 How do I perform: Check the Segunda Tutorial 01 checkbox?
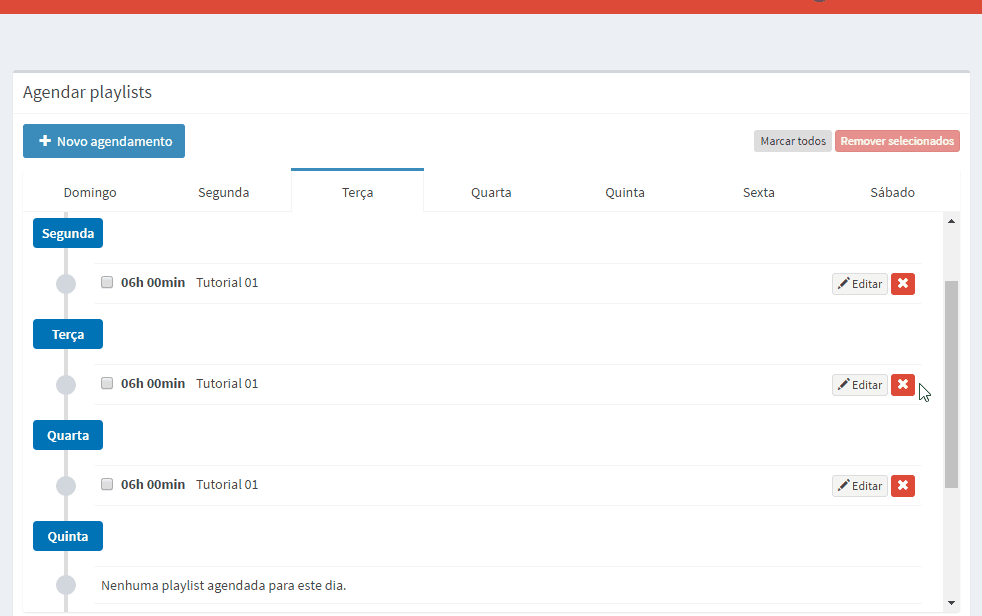coord(107,282)
